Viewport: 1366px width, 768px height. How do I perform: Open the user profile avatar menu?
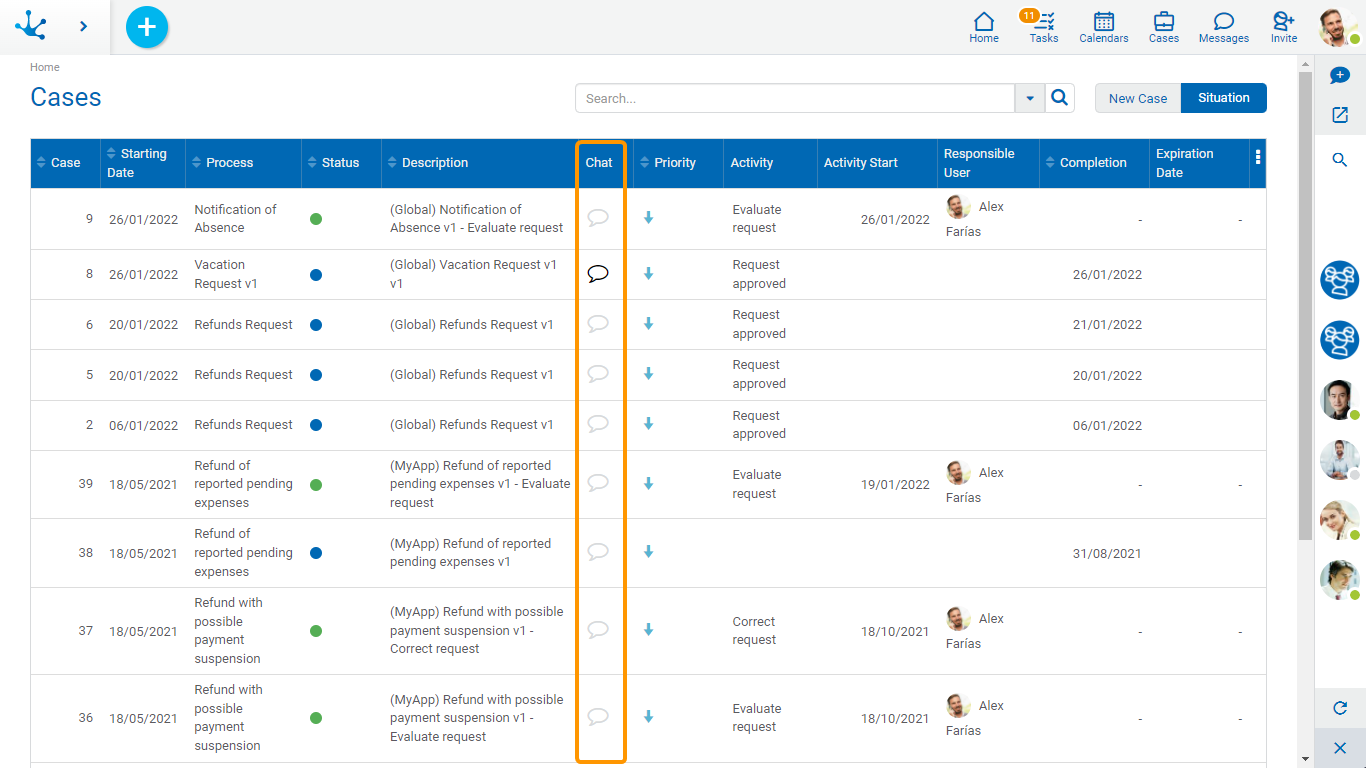[x=1337, y=27]
